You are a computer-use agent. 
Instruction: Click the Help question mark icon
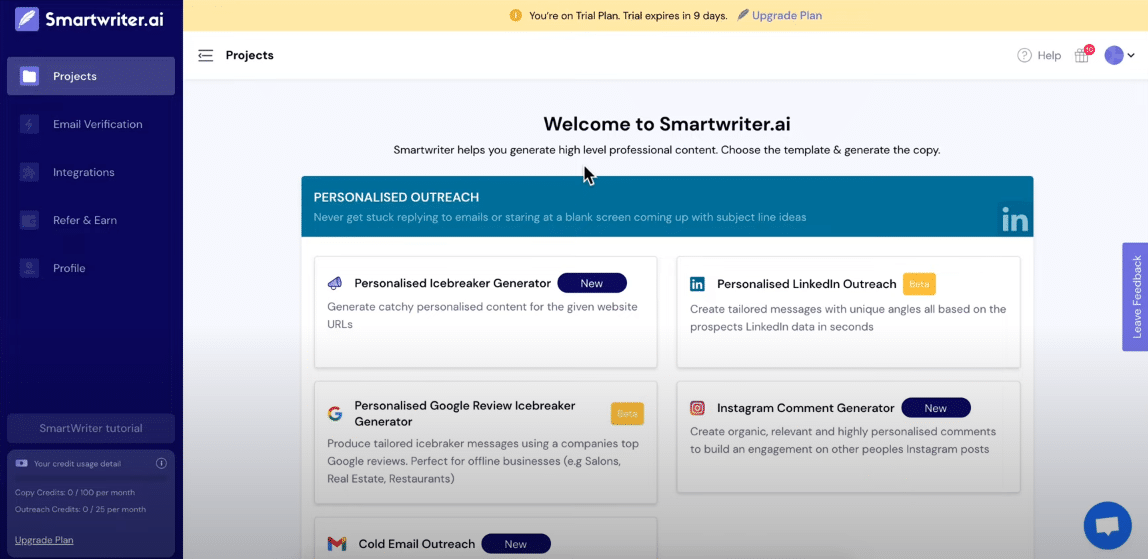coord(1024,56)
